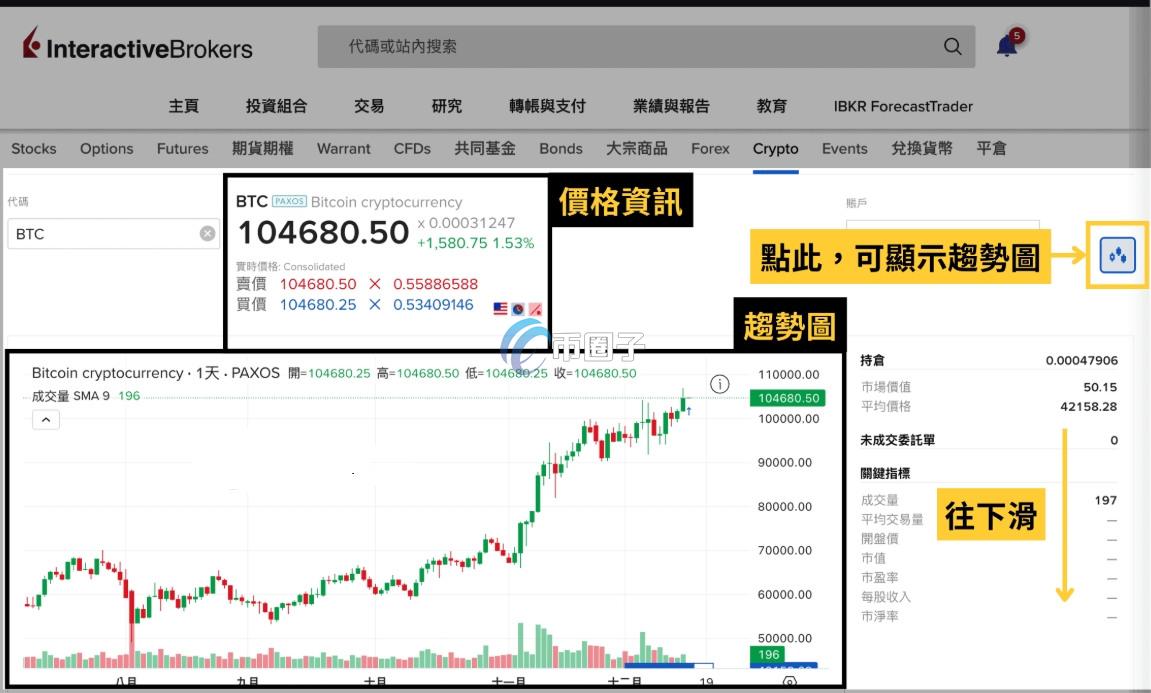Click the highlighted trend chart display icon

click(1115, 255)
